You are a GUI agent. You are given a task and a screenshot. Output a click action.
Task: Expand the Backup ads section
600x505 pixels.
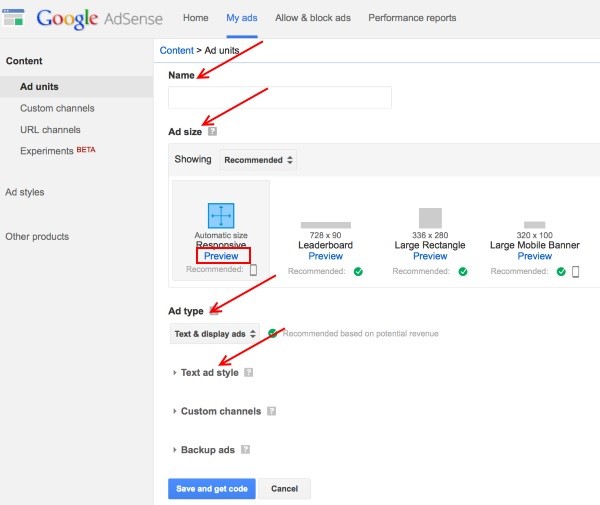point(207,450)
